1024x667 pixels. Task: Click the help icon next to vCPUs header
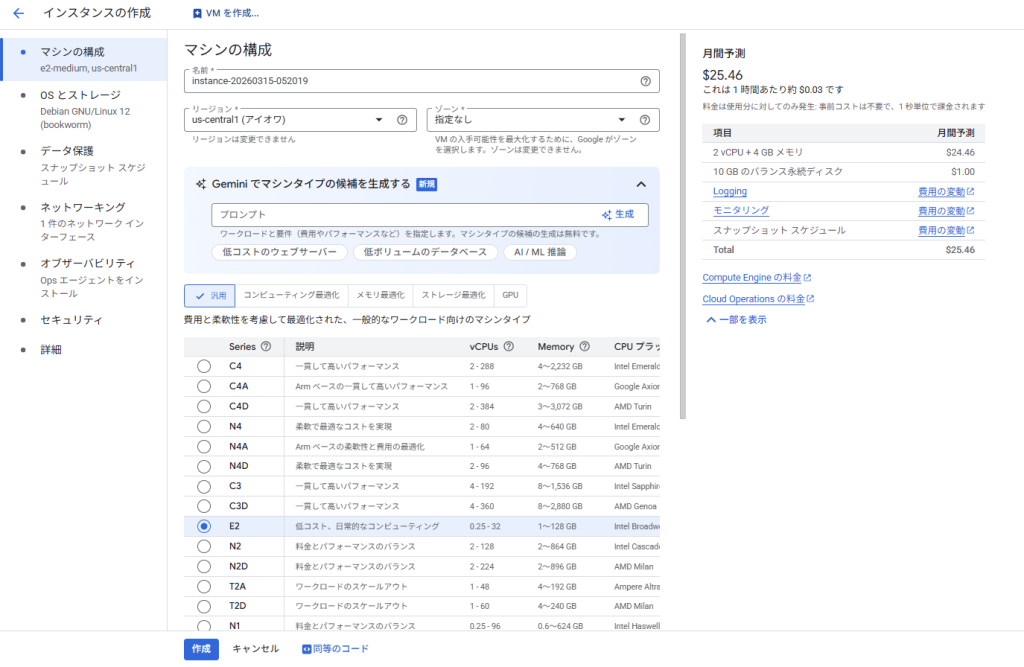click(509, 347)
